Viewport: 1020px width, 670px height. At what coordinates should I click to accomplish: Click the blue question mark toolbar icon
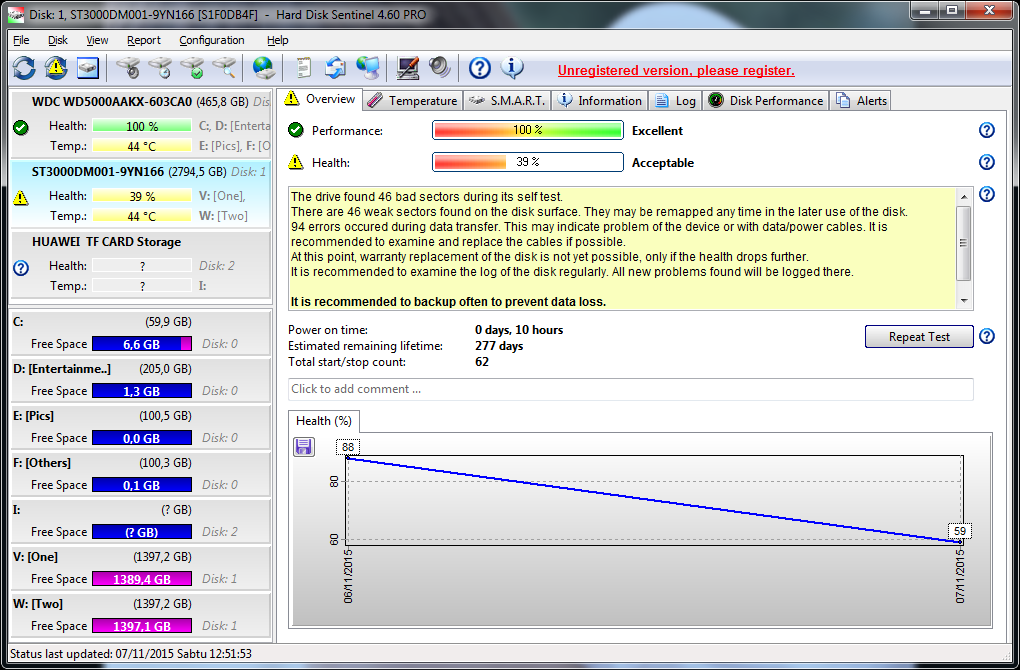point(479,68)
